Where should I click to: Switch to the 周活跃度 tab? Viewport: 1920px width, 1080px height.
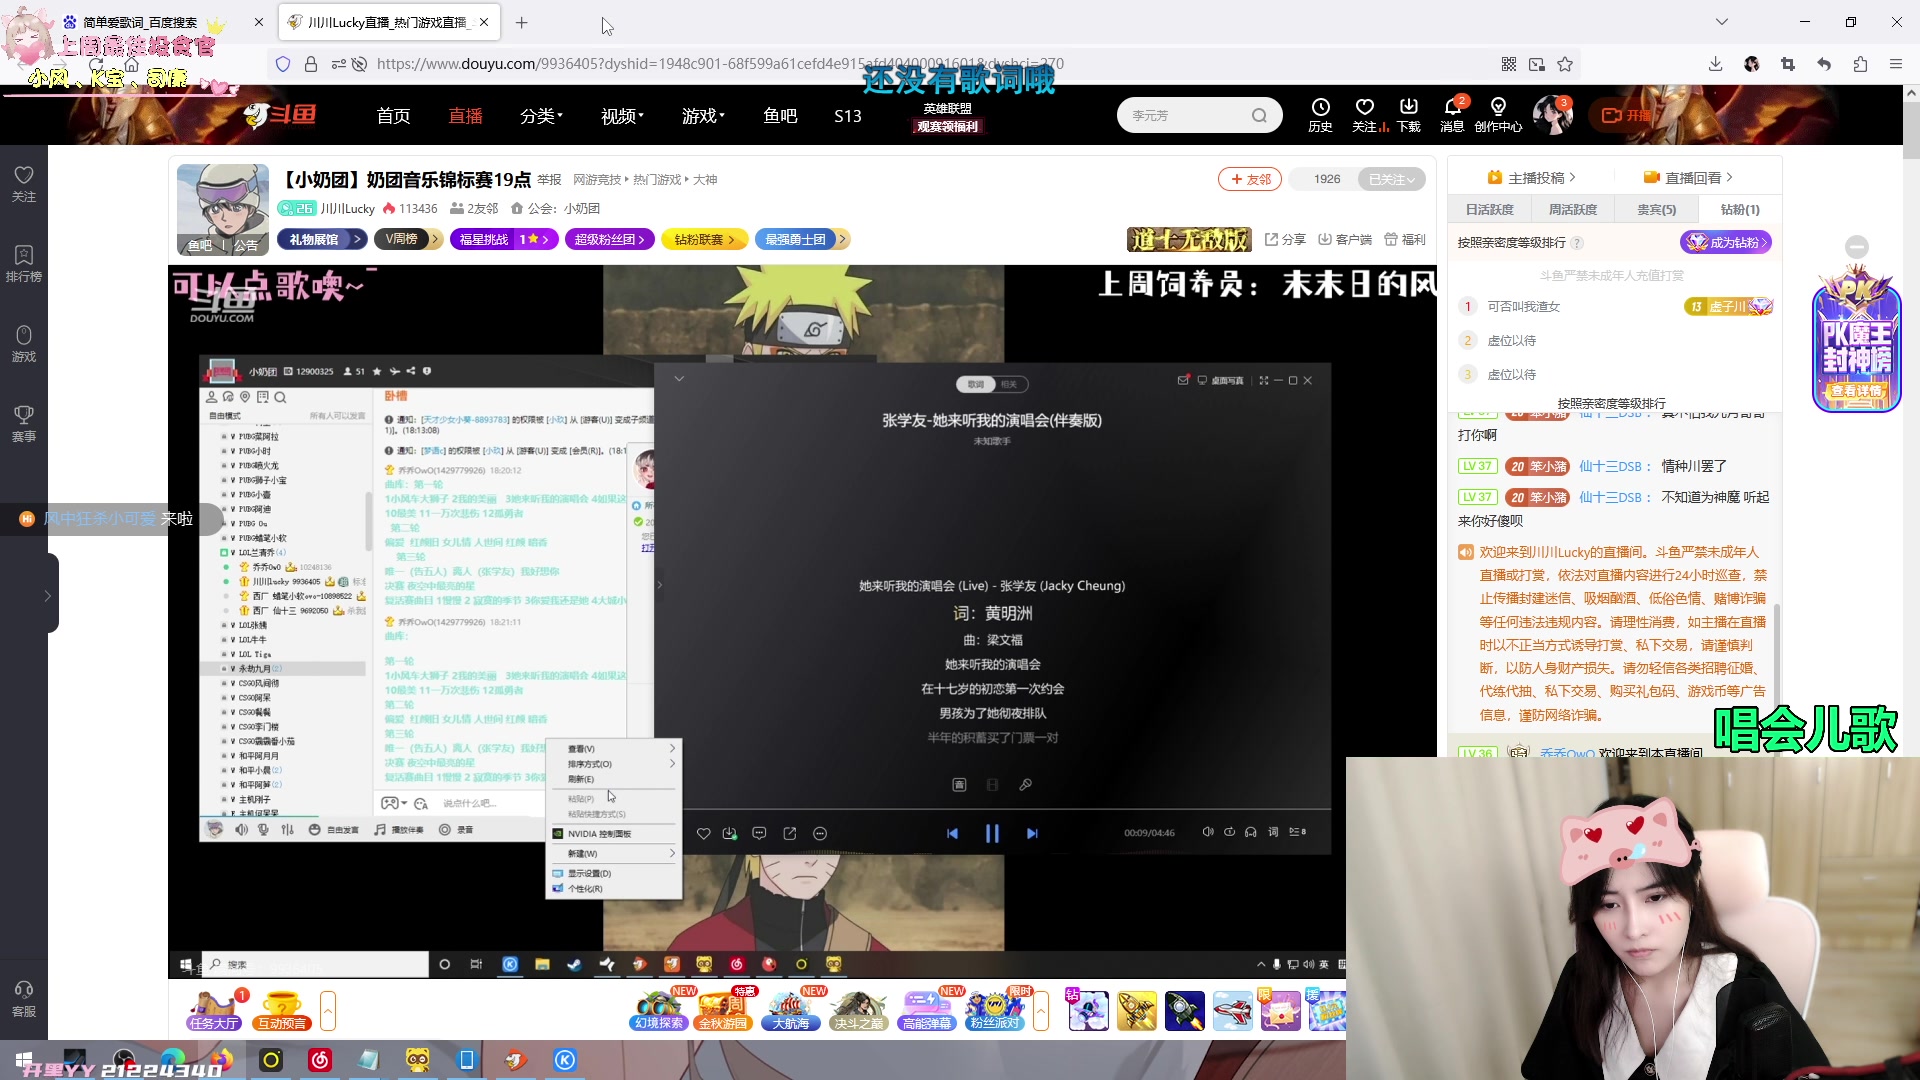1572,209
